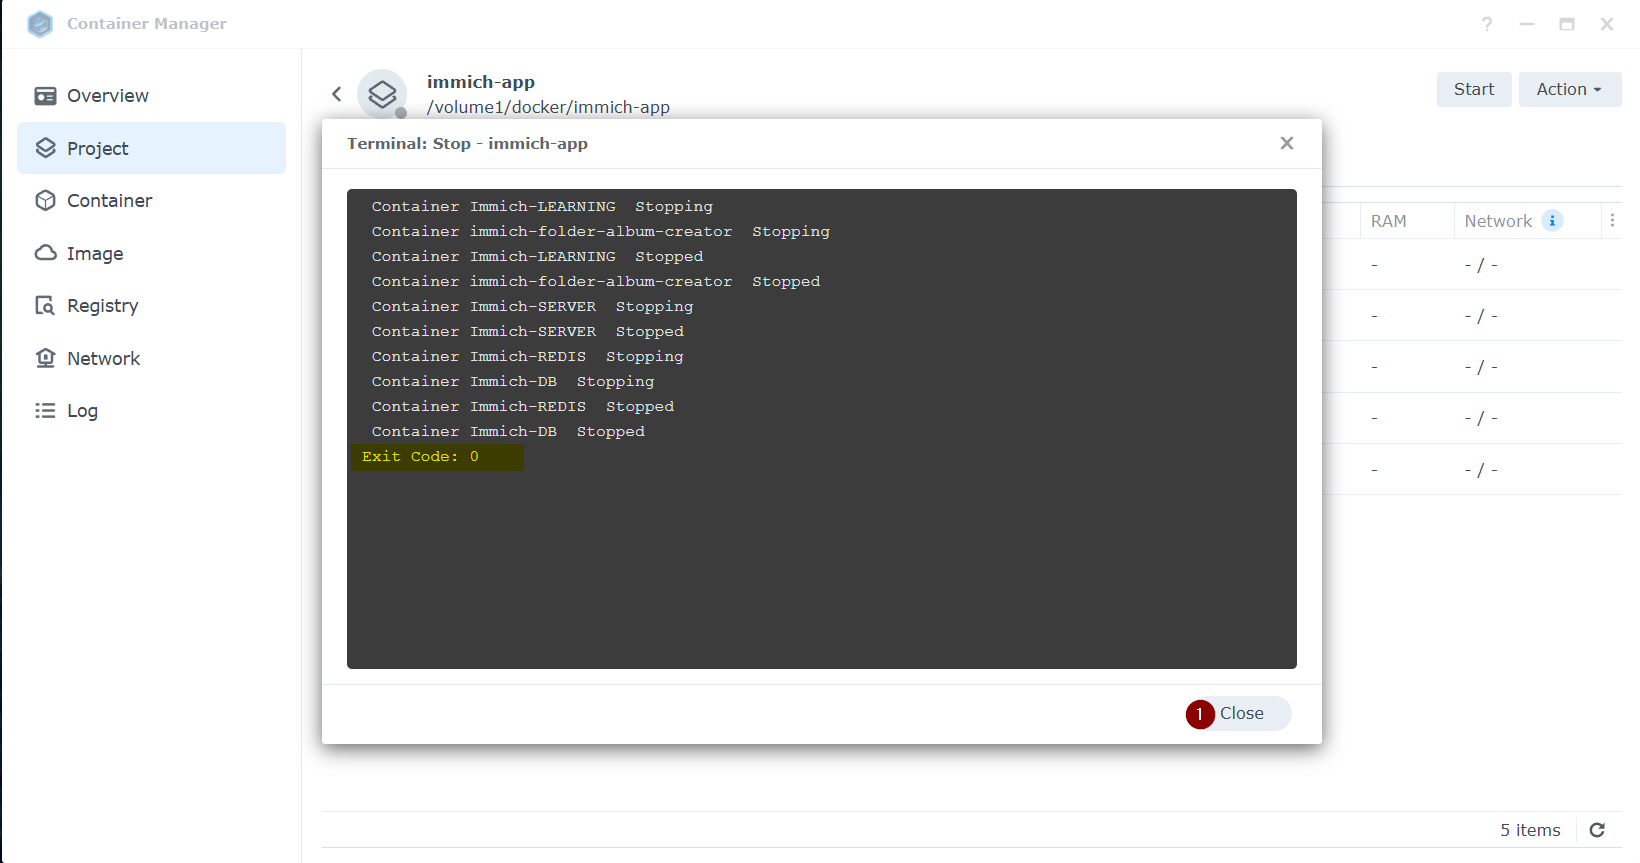The width and height of the screenshot is (1640, 863).
Task: Click the Log list sidebar icon
Action: (x=45, y=410)
